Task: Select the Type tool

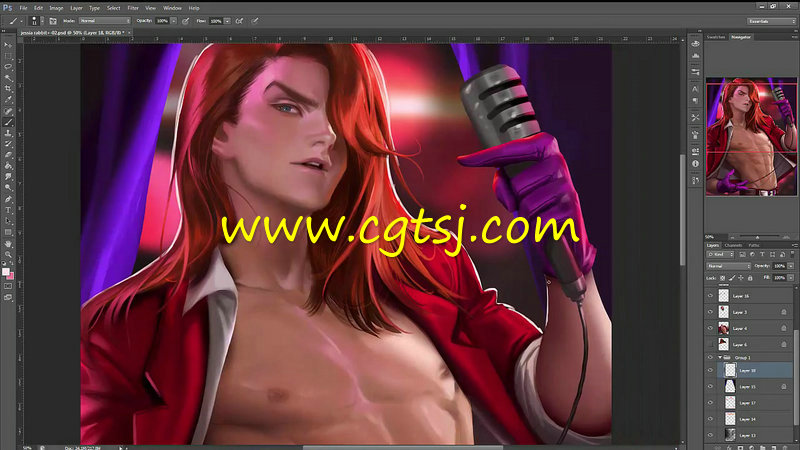Action: (8, 210)
